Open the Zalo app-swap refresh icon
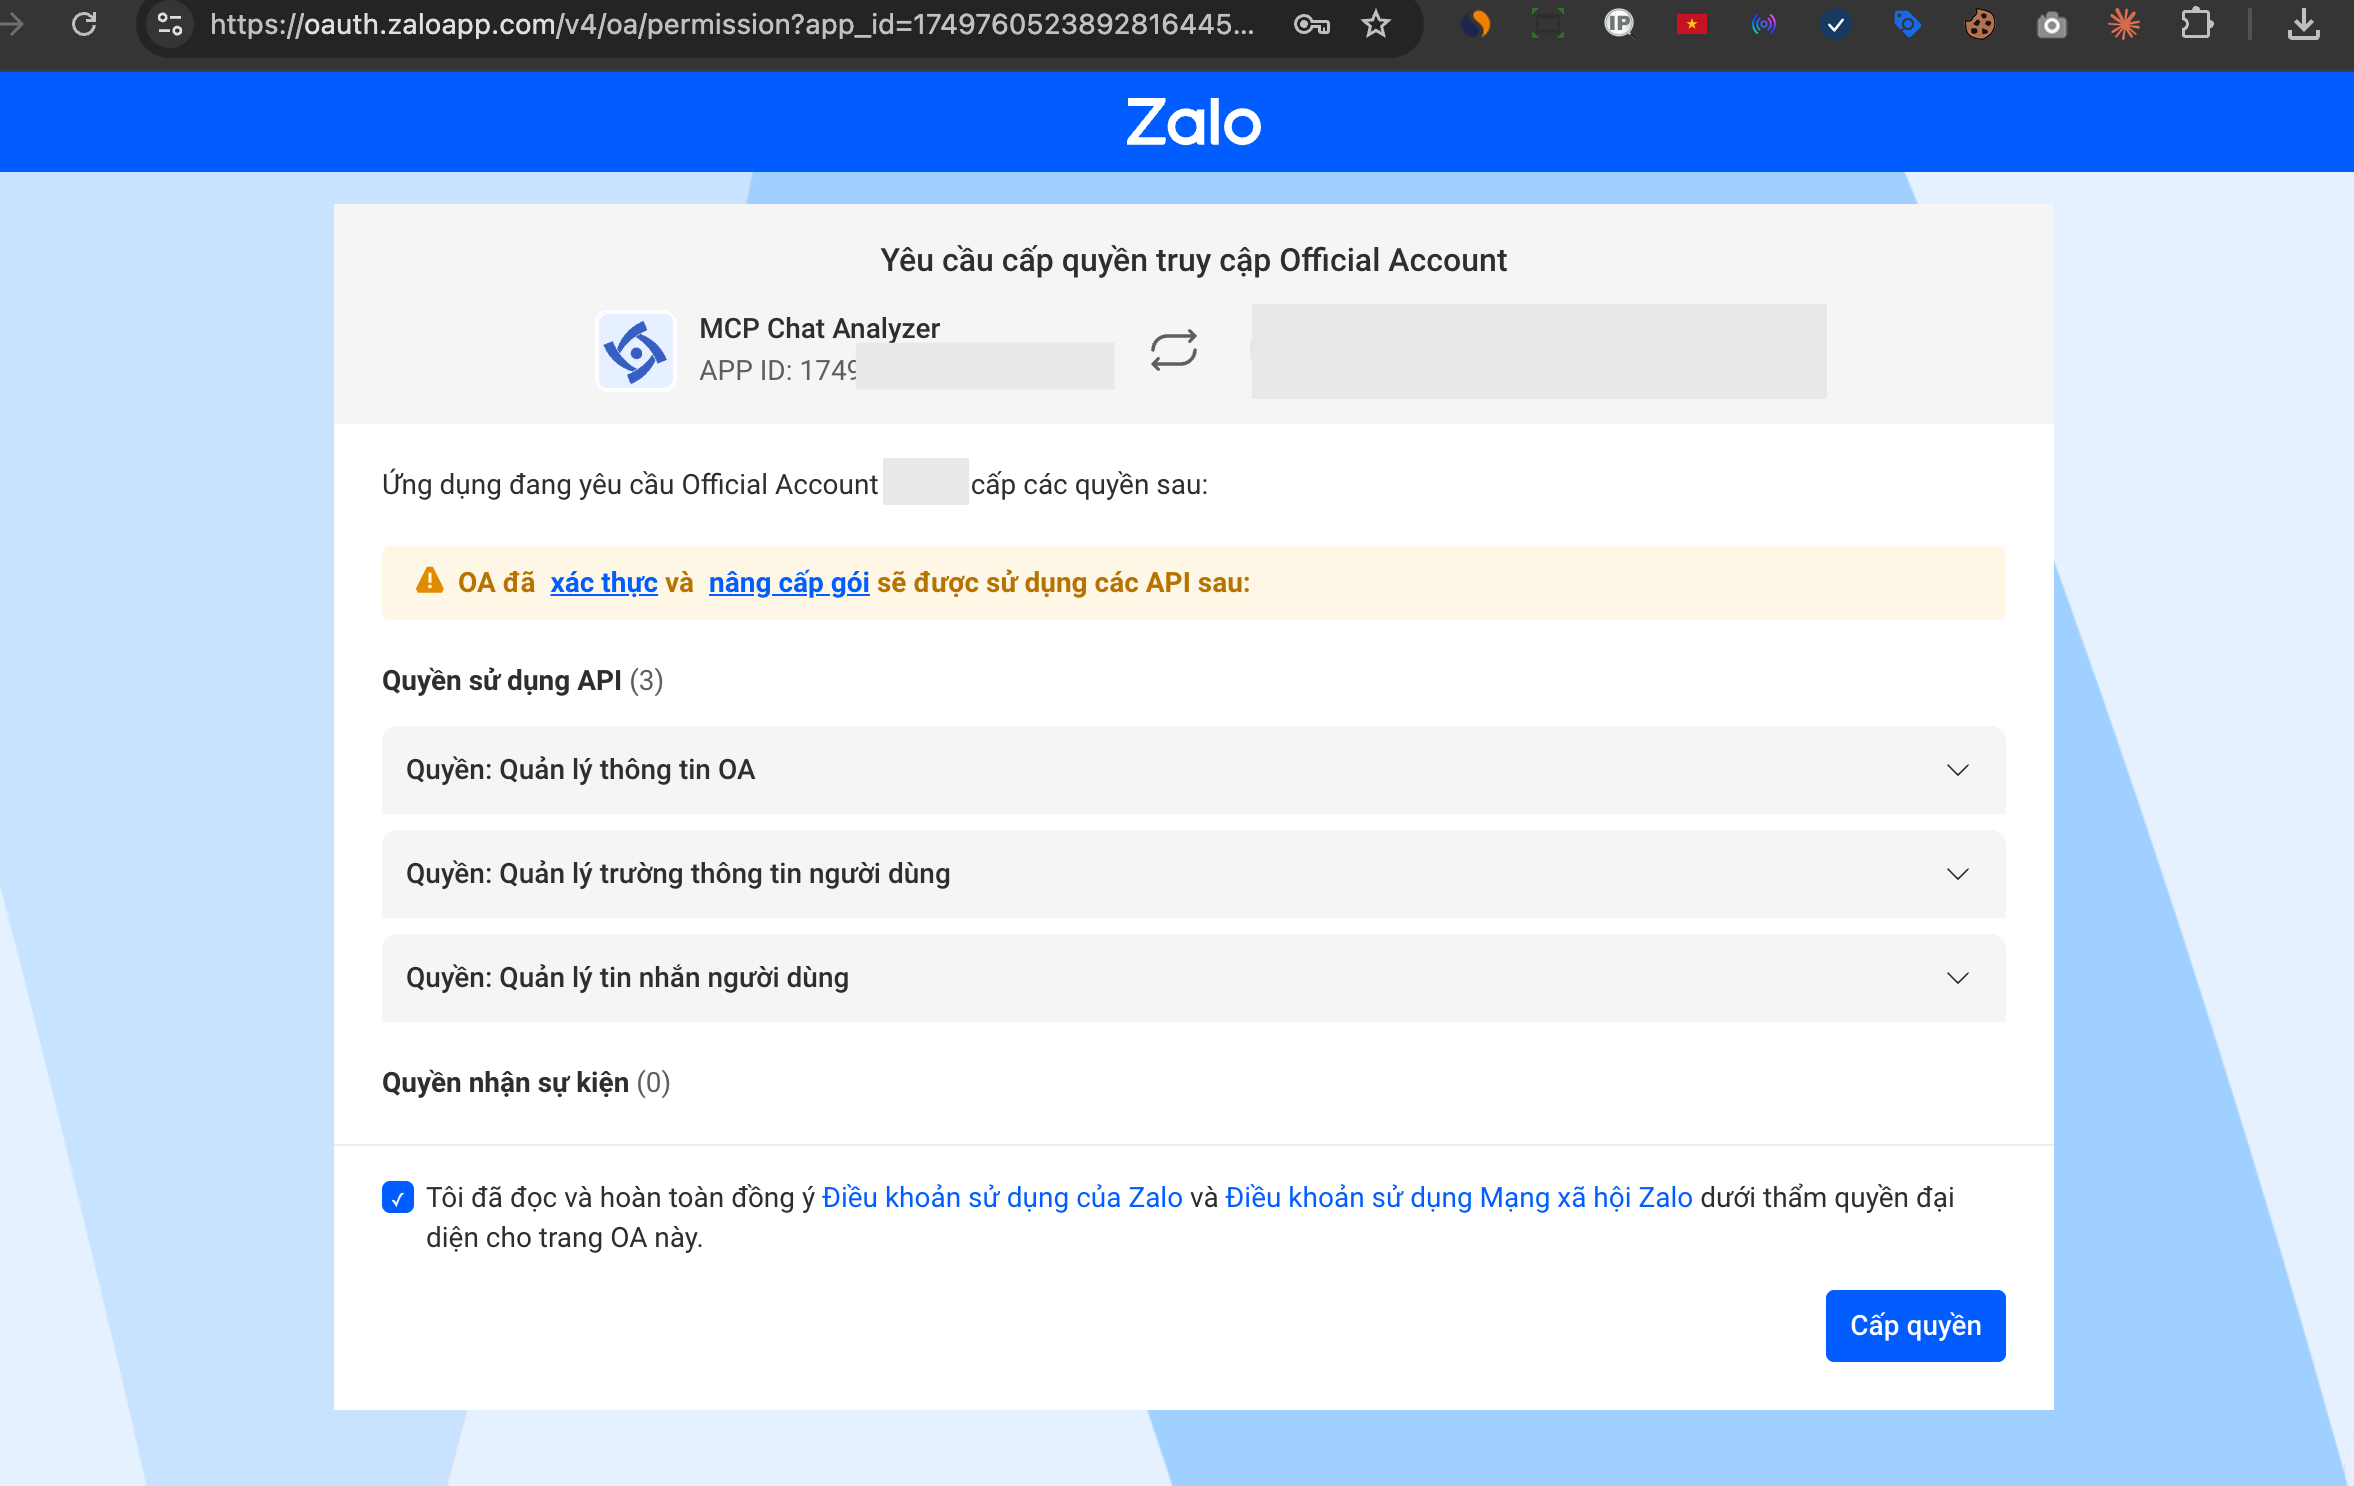This screenshot has height=1486, width=2354. [x=1172, y=351]
